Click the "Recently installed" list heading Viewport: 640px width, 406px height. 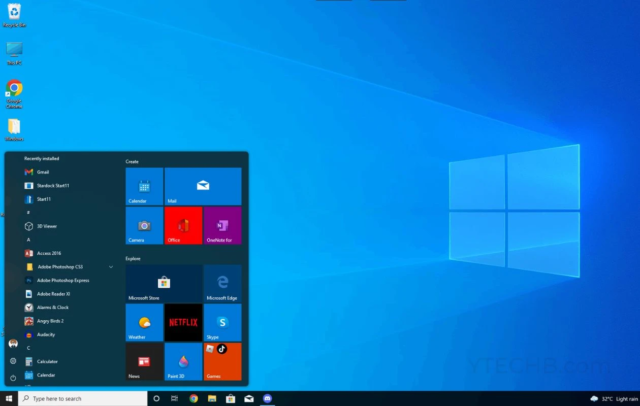click(41, 159)
